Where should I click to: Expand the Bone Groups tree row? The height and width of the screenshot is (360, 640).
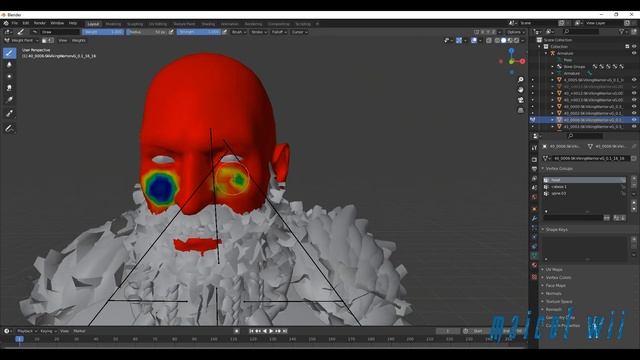553,67
